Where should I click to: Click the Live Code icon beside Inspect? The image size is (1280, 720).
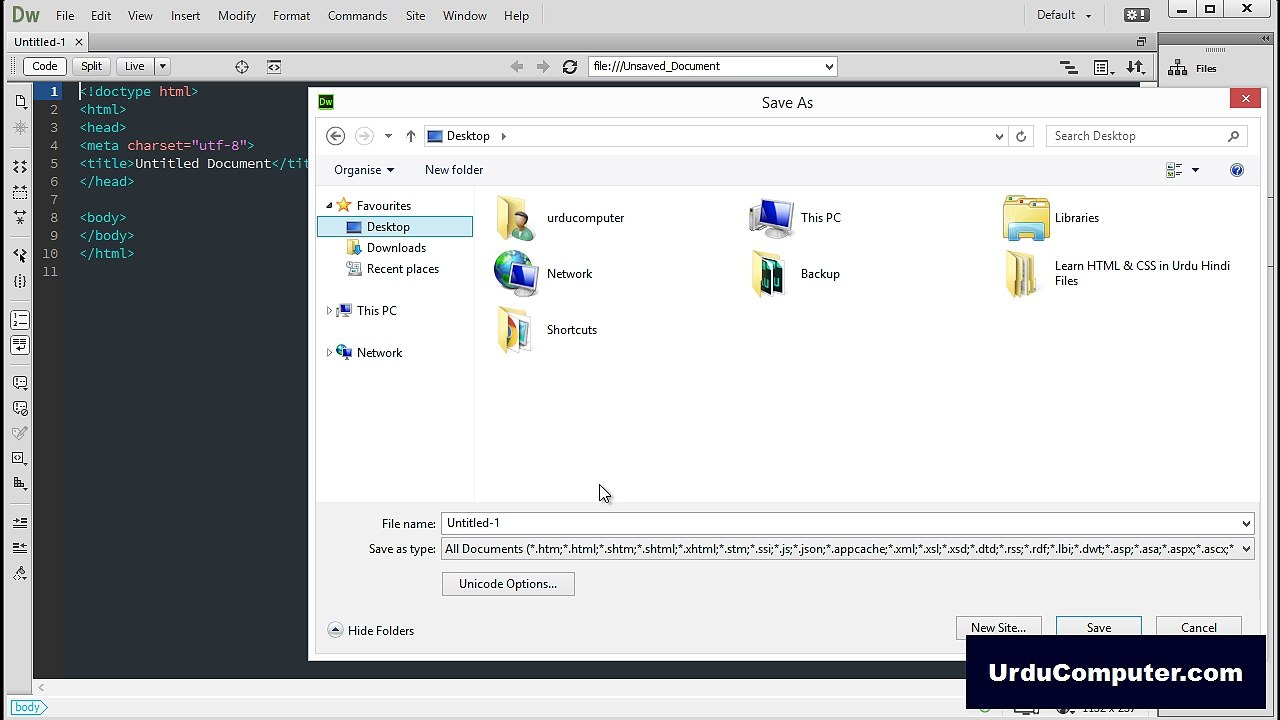point(274,67)
